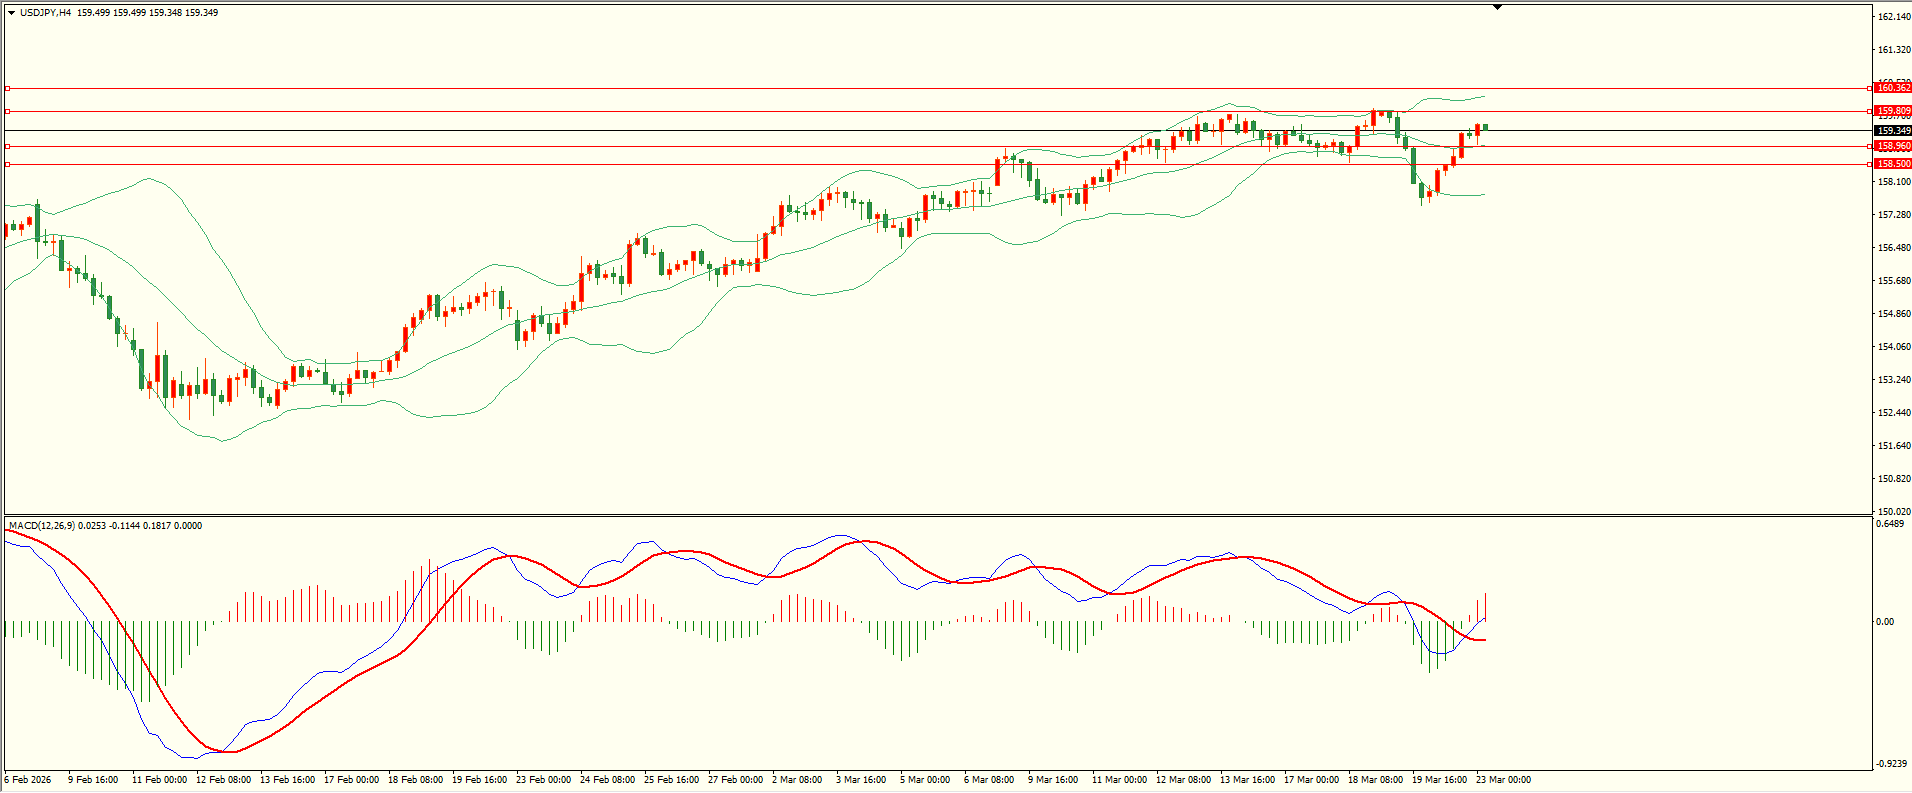Click the MACD(12,26,9) indicator label
This screenshot has height=793, width=1912.
pyautogui.click(x=41, y=526)
